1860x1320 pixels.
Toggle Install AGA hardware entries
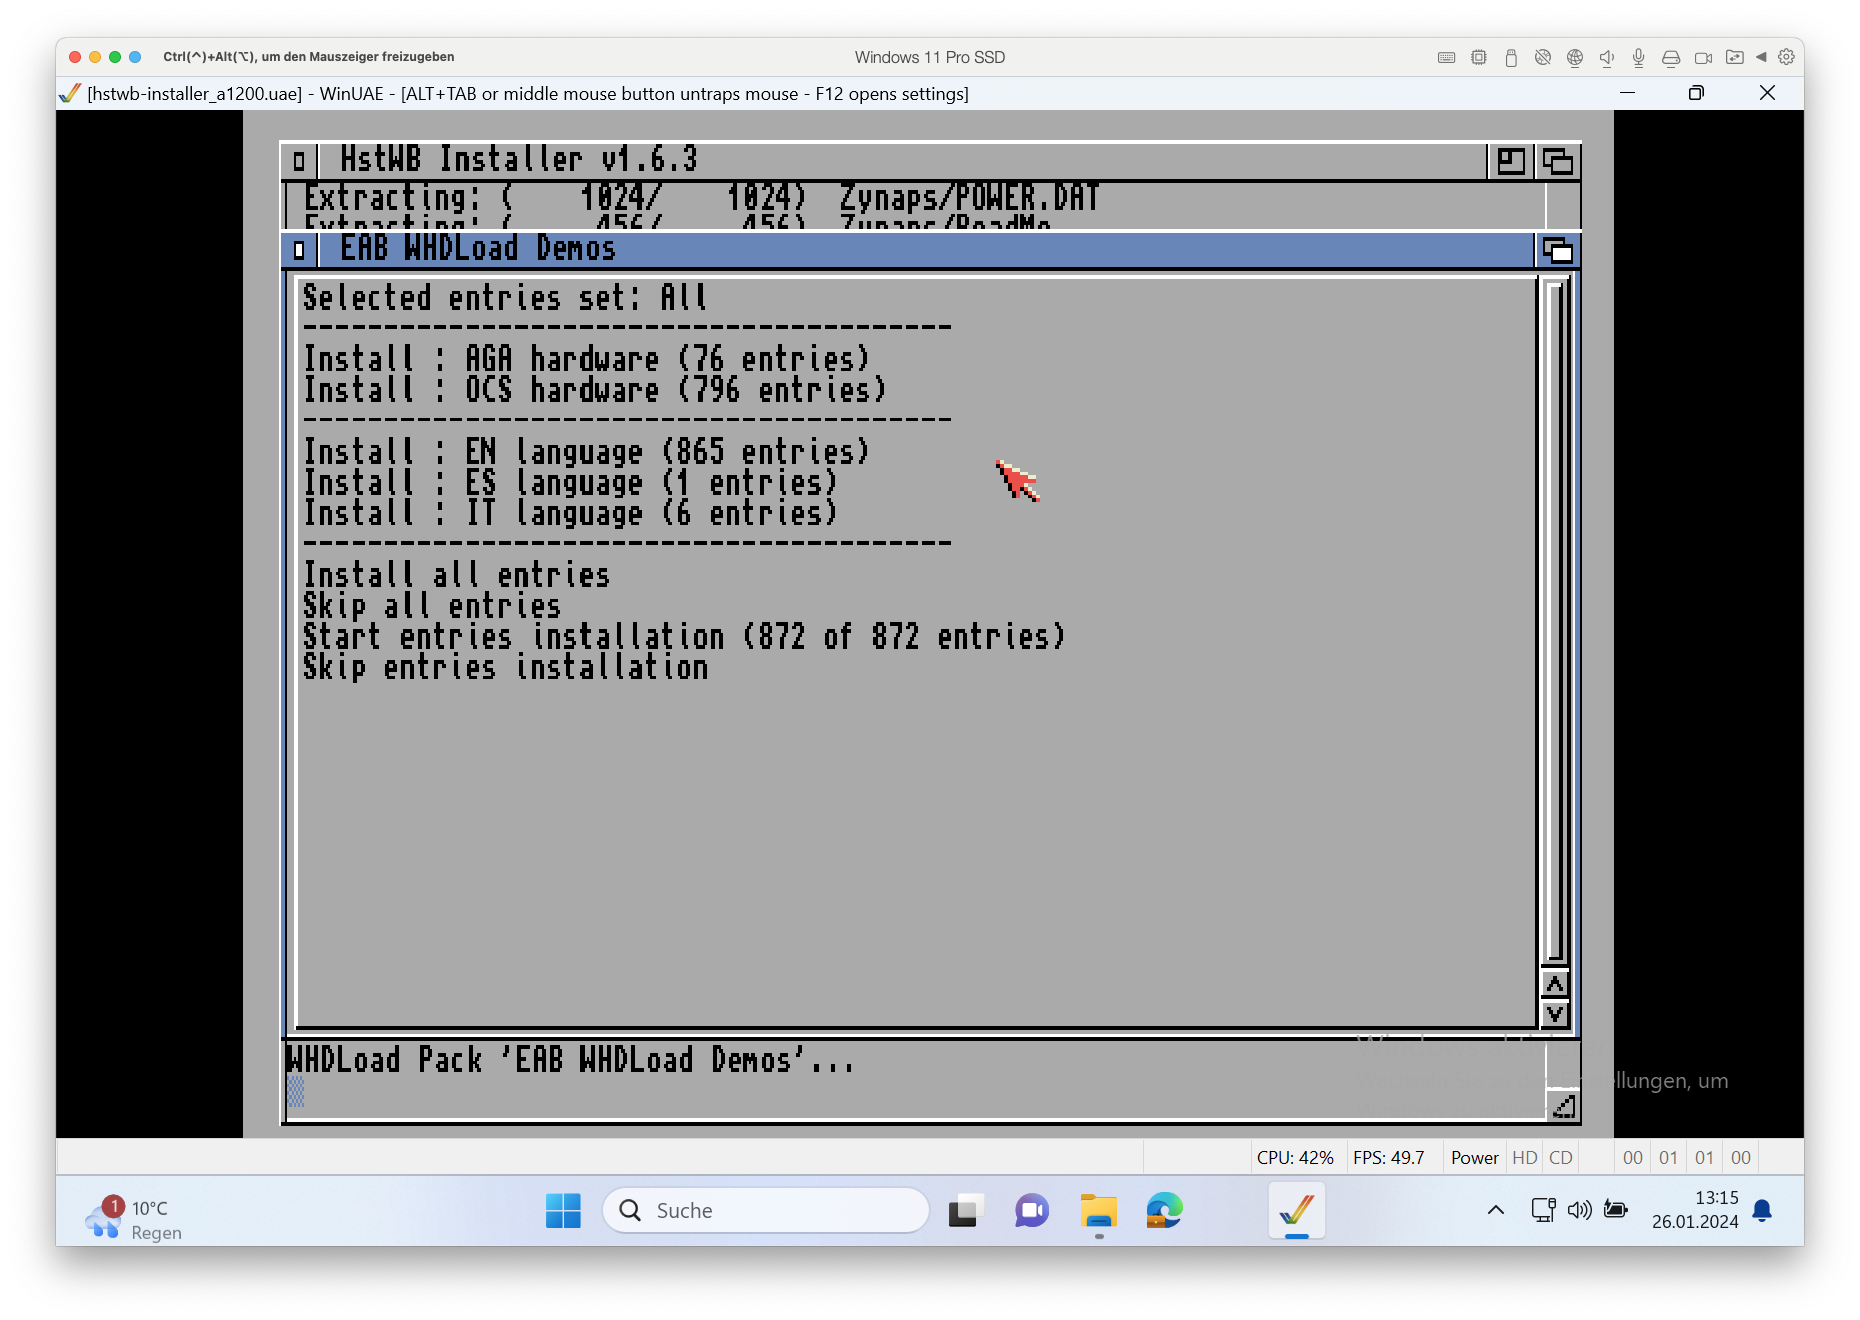[586, 358]
